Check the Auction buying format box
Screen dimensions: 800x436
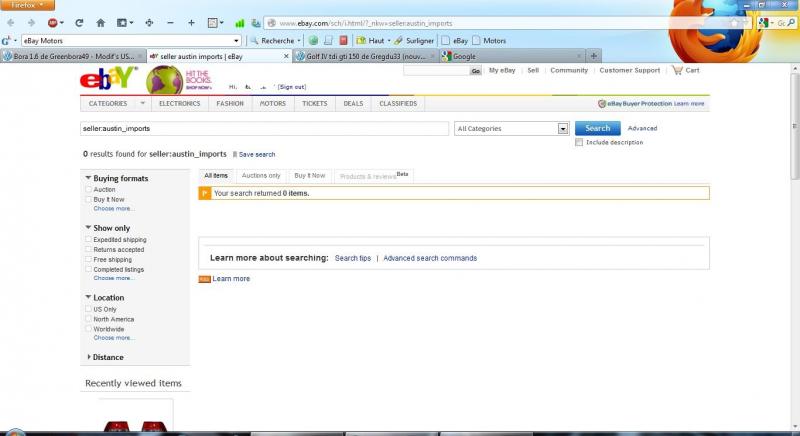pyautogui.click(x=88, y=189)
